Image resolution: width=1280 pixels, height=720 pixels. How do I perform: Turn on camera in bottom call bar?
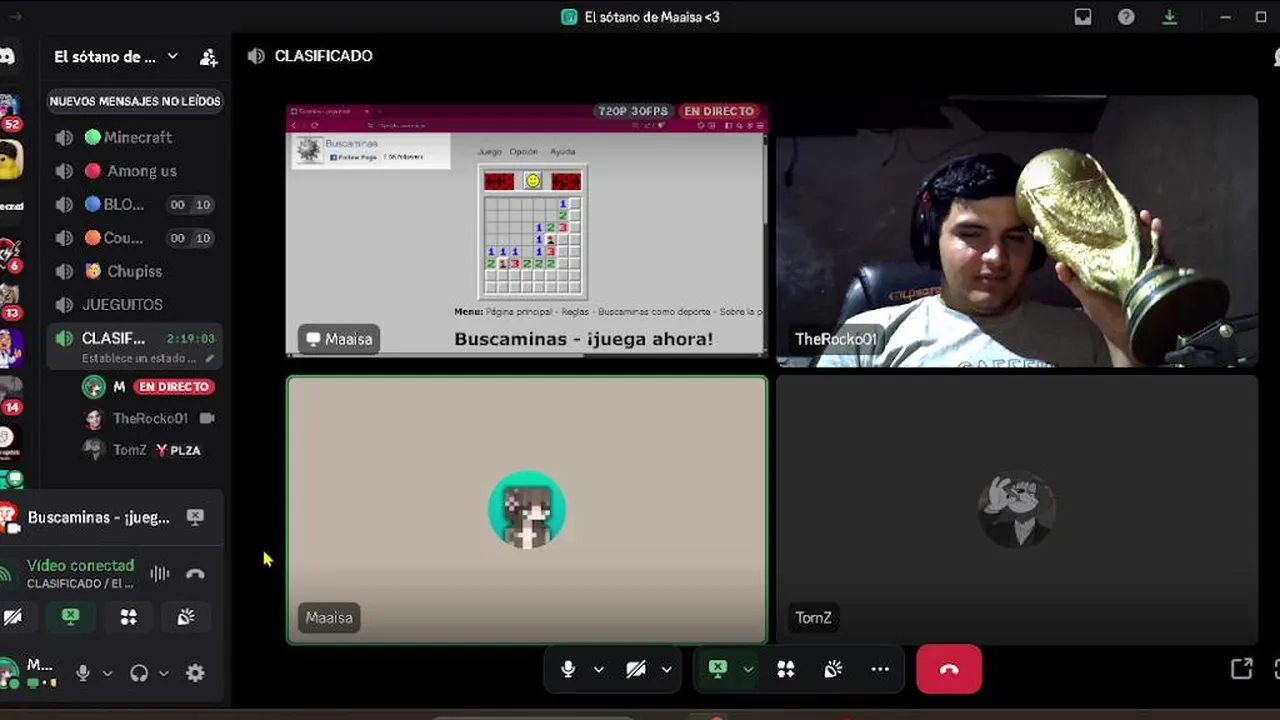pos(636,670)
